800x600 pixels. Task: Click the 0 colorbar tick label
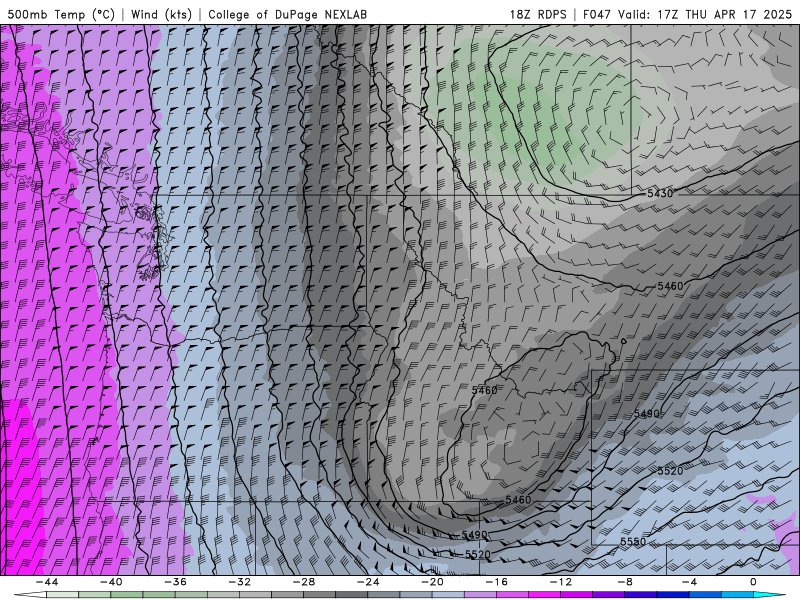[753, 582]
